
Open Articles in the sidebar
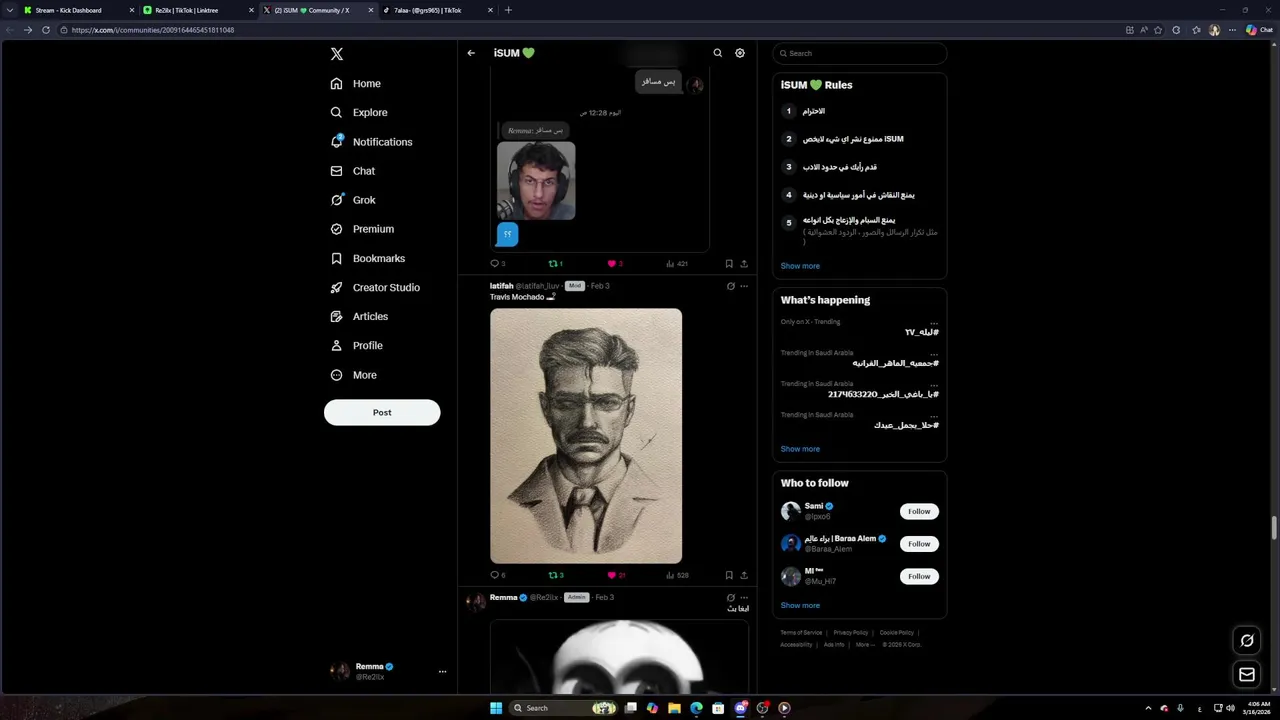tap(359, 316)
